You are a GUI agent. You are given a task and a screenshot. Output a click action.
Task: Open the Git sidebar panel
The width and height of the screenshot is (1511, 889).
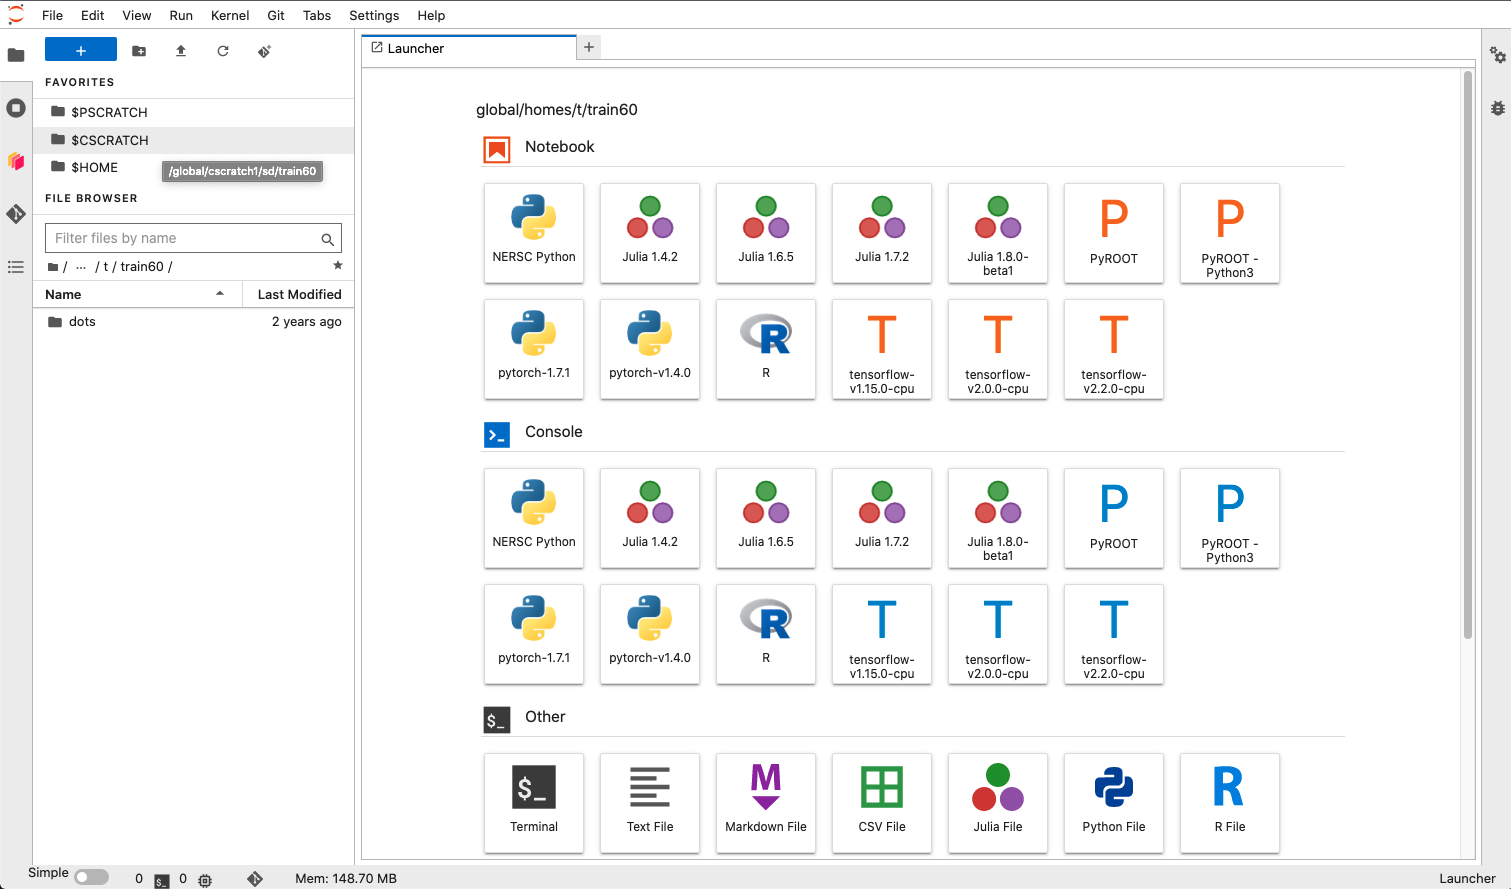16,214
